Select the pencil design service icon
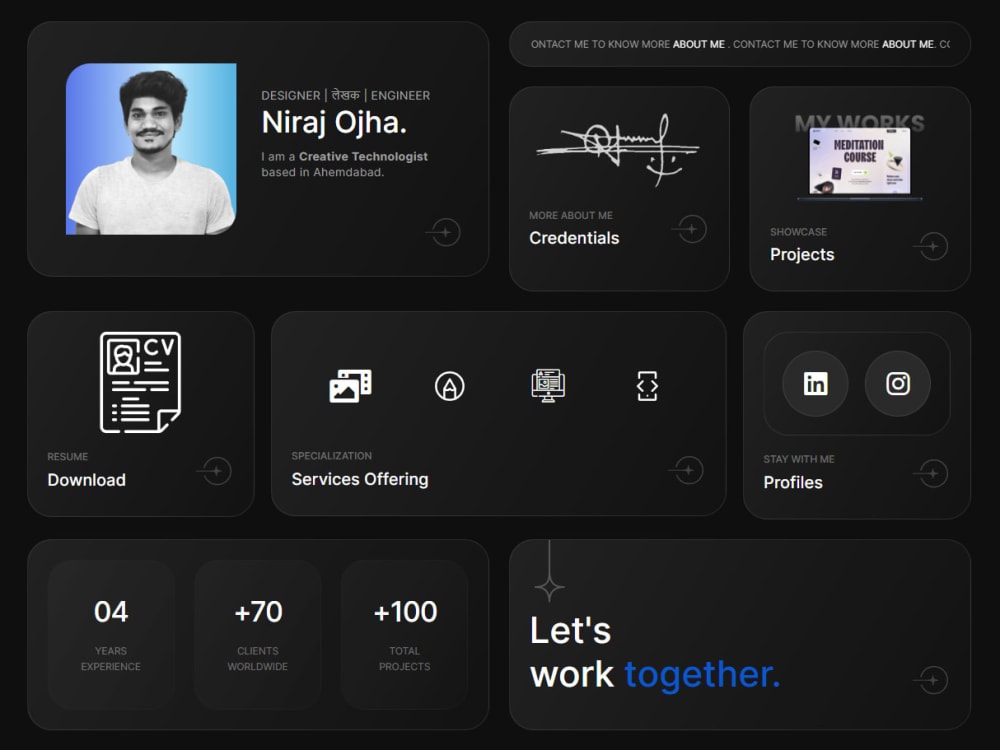1000x750 pixels. point(448,385)
